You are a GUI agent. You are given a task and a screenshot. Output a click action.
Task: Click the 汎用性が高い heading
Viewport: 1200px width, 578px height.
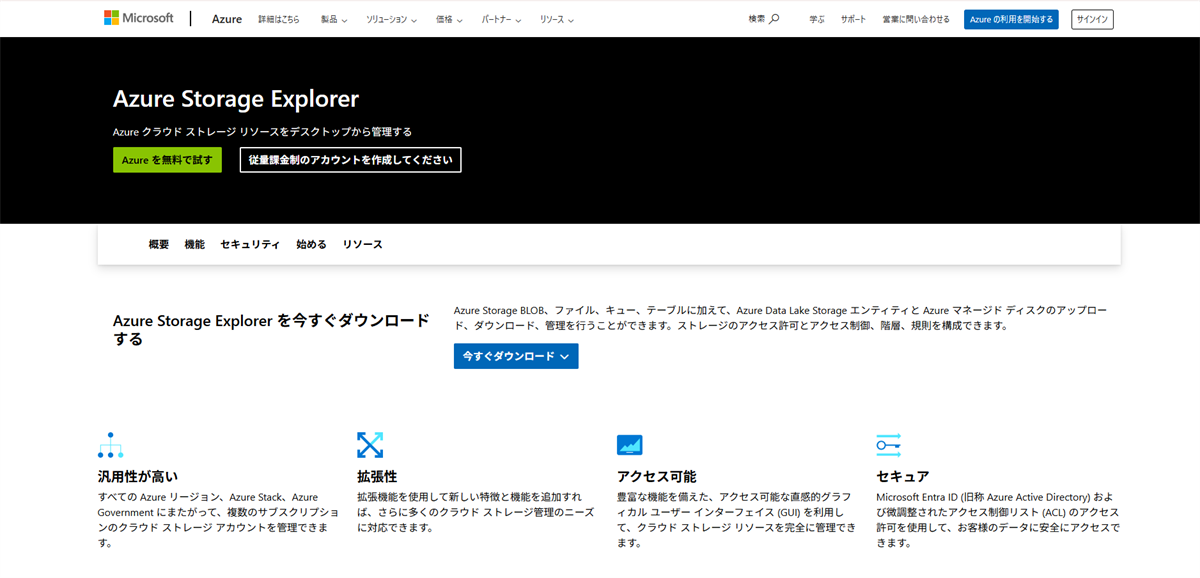click(138, 476)
